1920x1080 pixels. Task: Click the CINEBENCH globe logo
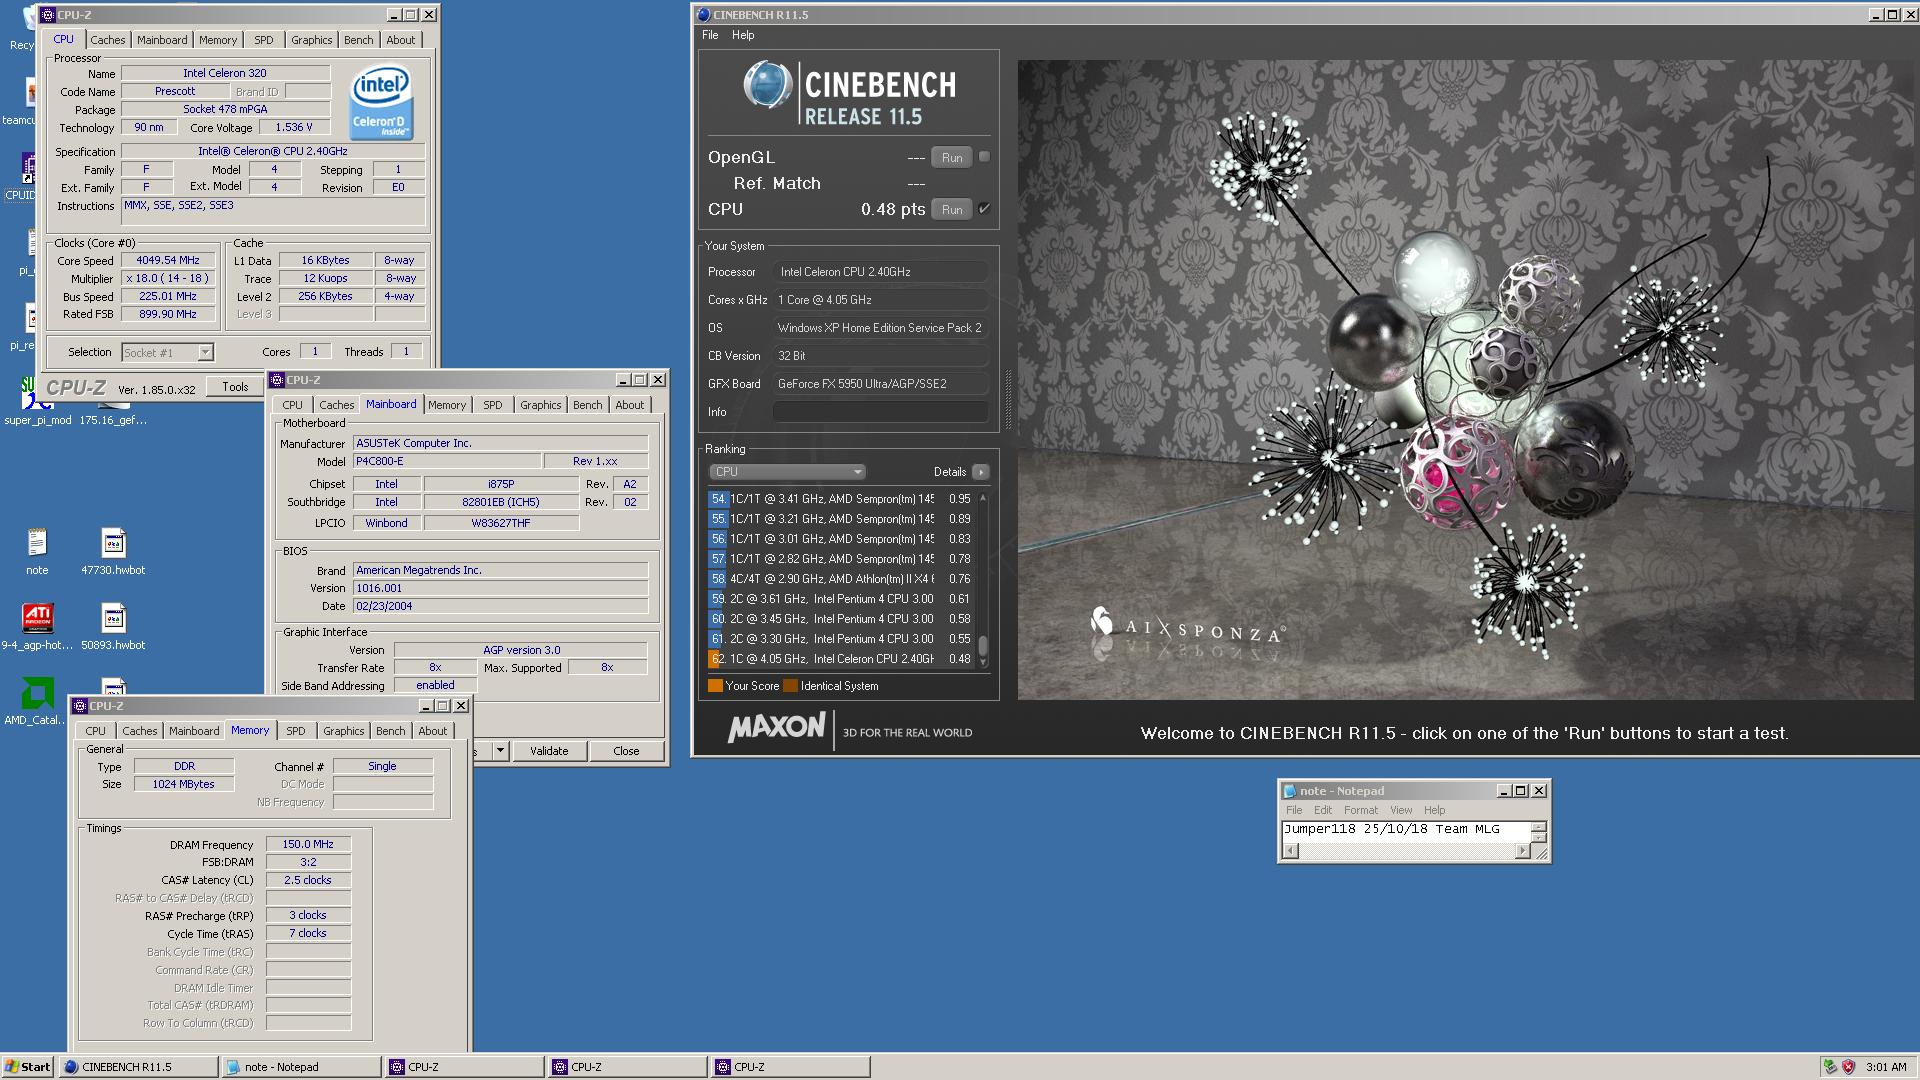click(767, 85)
